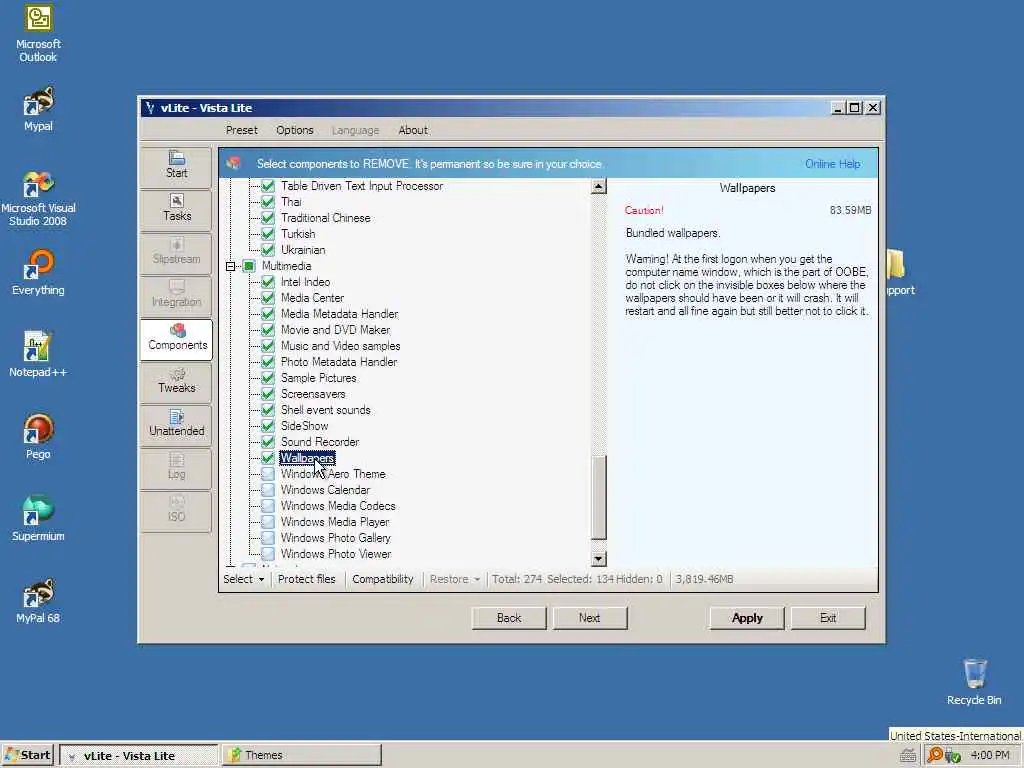Select the Windows Photo Viewer item
This screenshot has height=768, width=1024.
336,554
